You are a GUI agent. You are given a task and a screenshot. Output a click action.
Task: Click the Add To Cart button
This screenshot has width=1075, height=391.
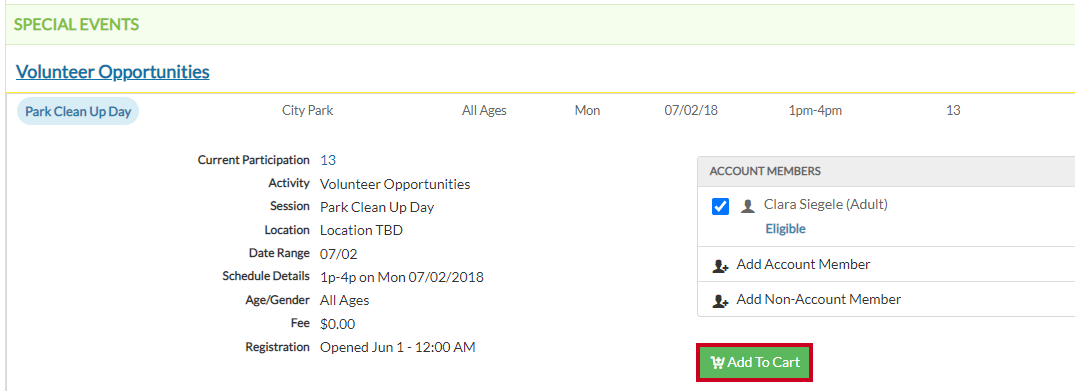(755, 362)
